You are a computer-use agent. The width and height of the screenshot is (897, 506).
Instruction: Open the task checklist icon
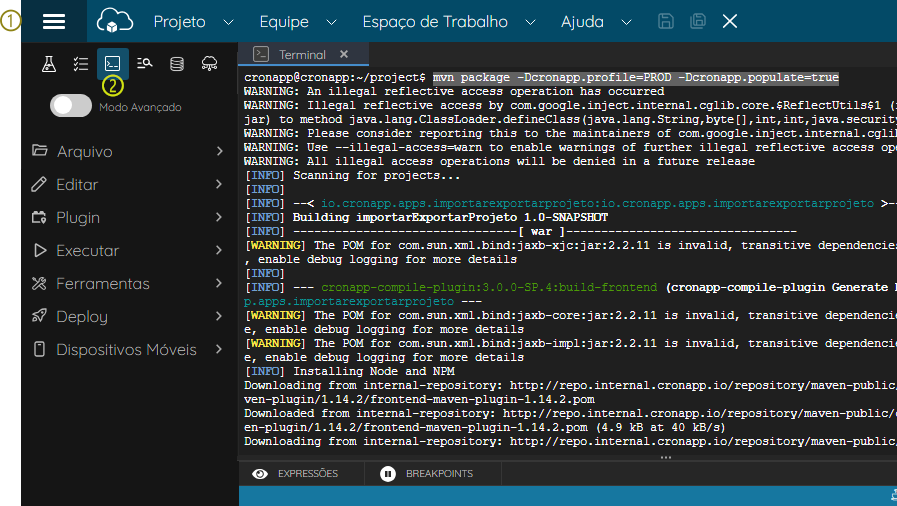click(81, 63)
